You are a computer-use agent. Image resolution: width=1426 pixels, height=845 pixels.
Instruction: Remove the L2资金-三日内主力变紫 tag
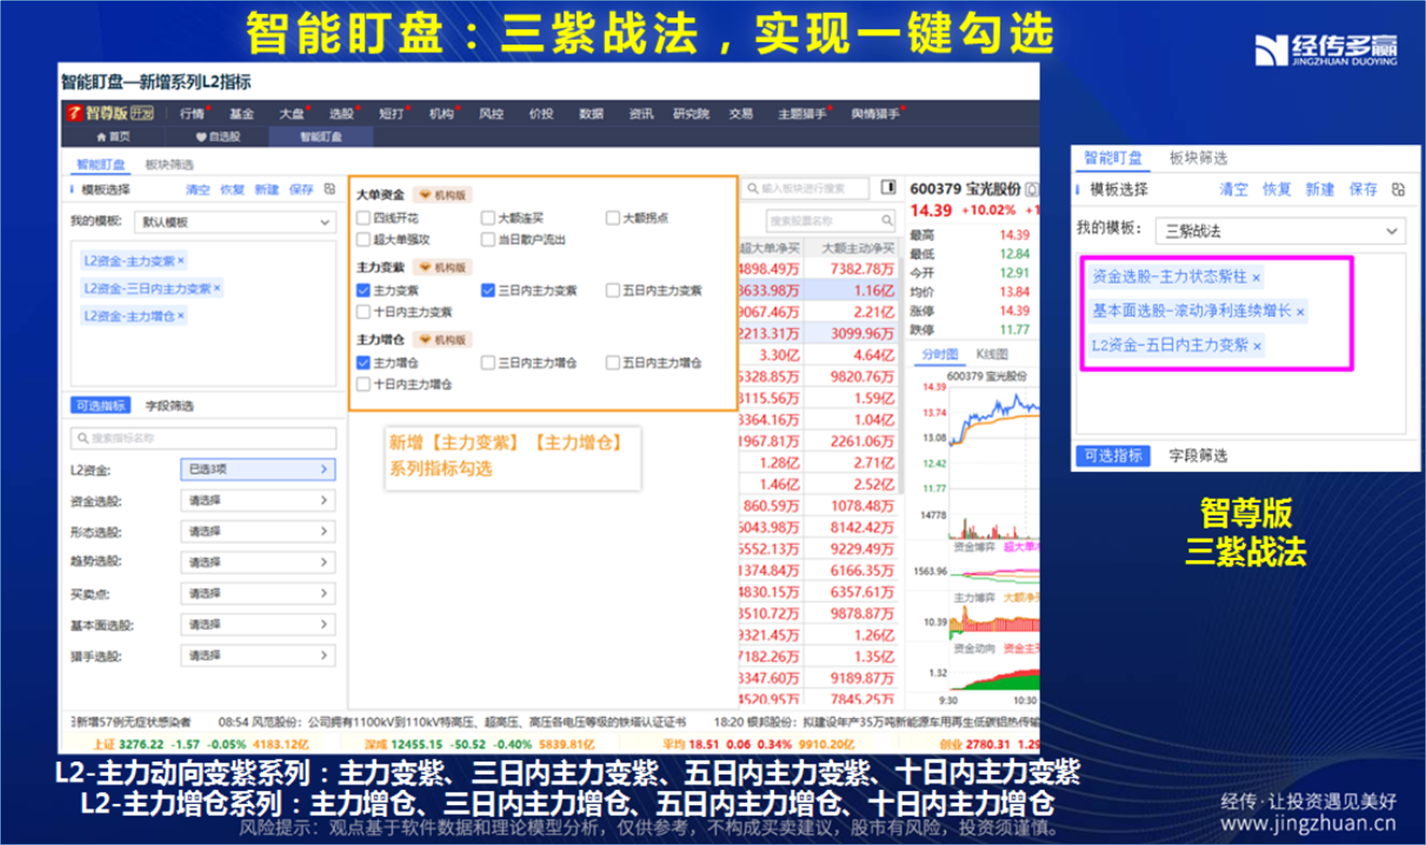pos(217,289)
